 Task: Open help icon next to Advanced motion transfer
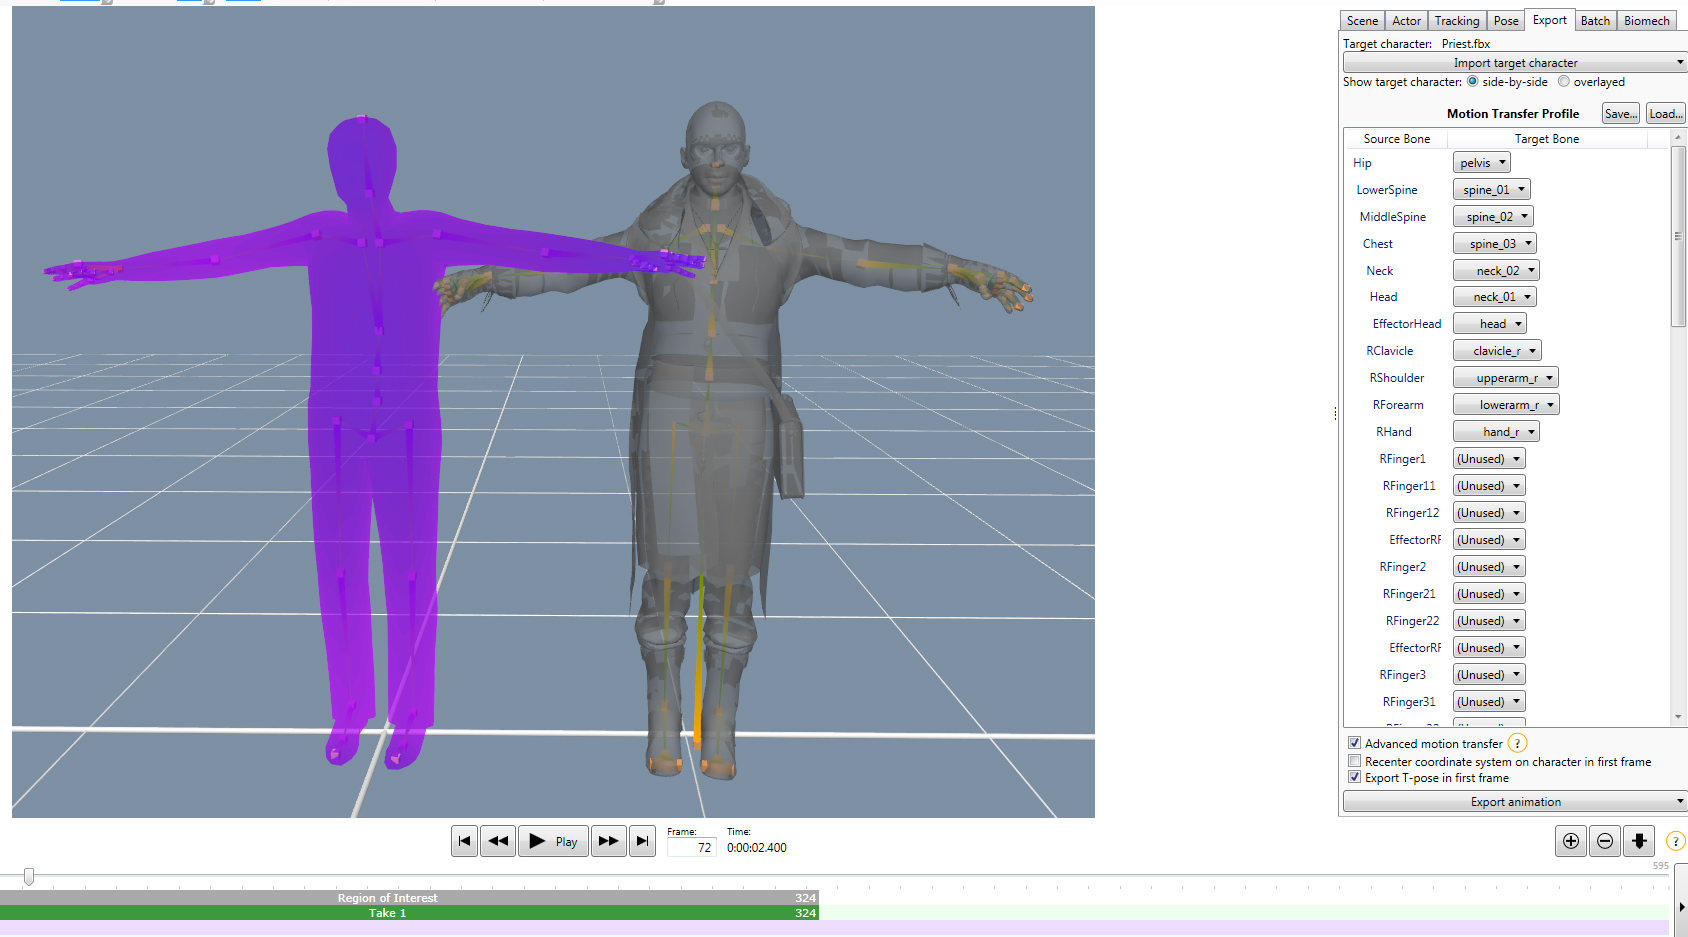tap(1517, 743)
